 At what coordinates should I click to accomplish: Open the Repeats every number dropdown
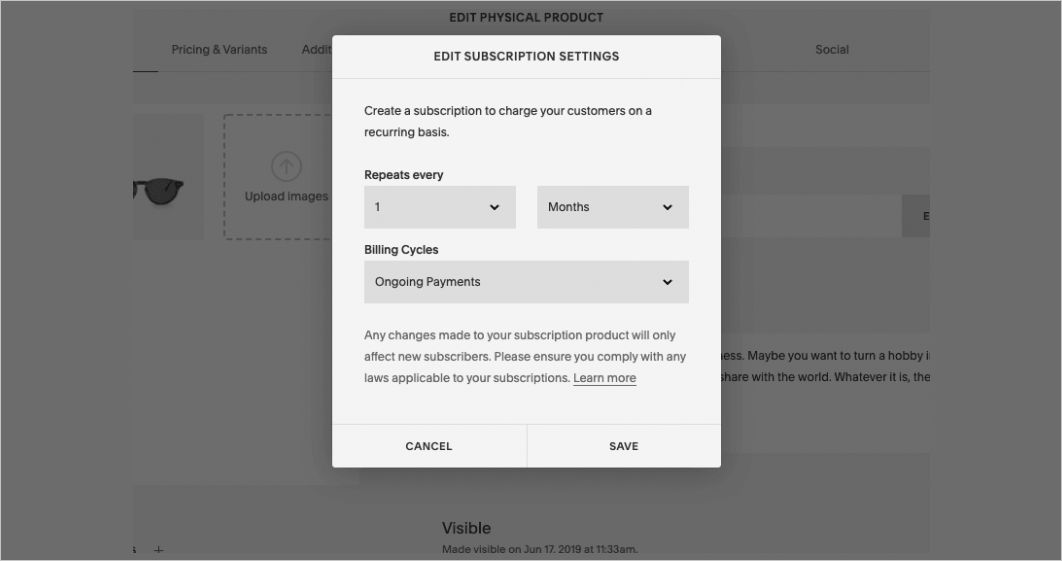[x=440, y=207]
